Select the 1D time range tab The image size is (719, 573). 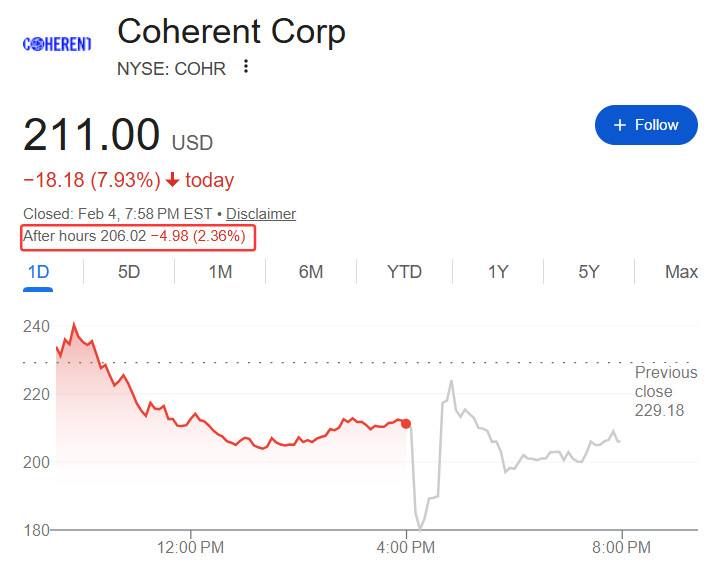(x=38, y=272)
